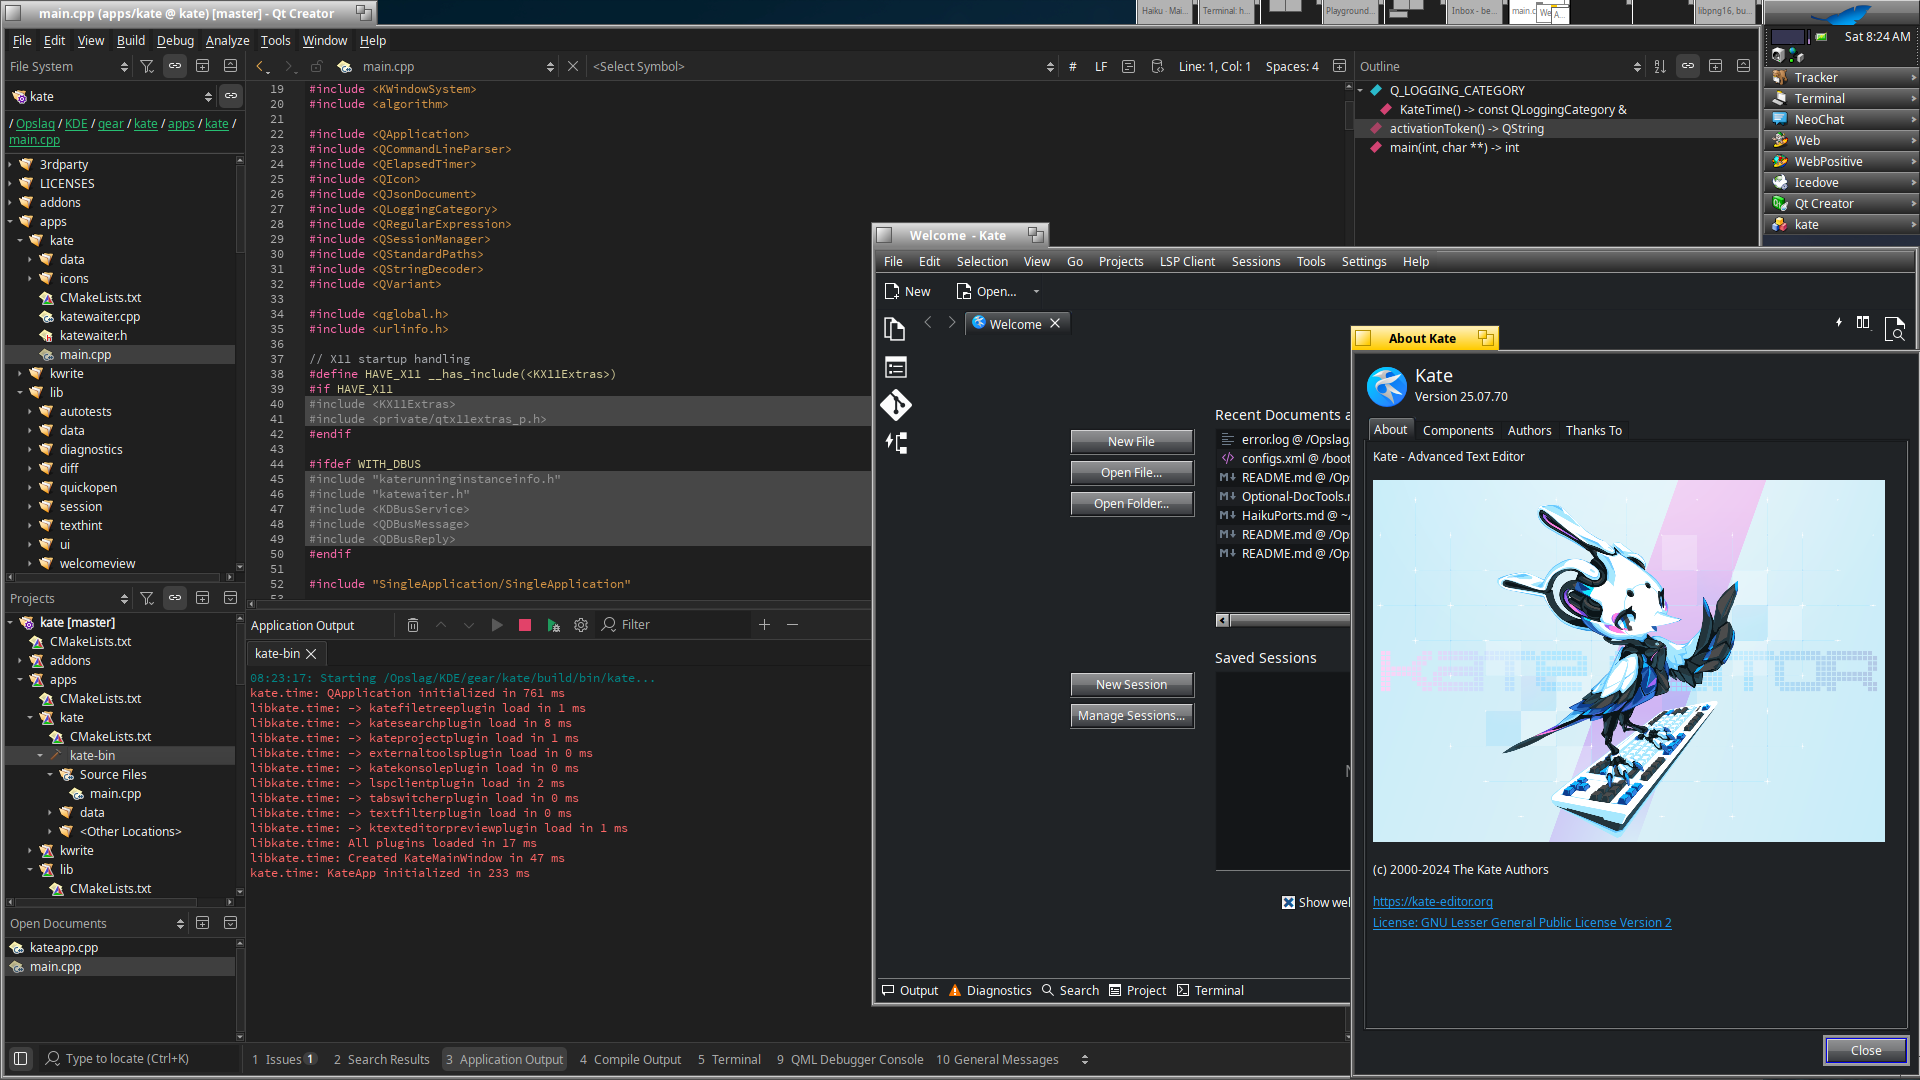
Task: Sort the Outline alphabetically
Action: (1660, 66)
